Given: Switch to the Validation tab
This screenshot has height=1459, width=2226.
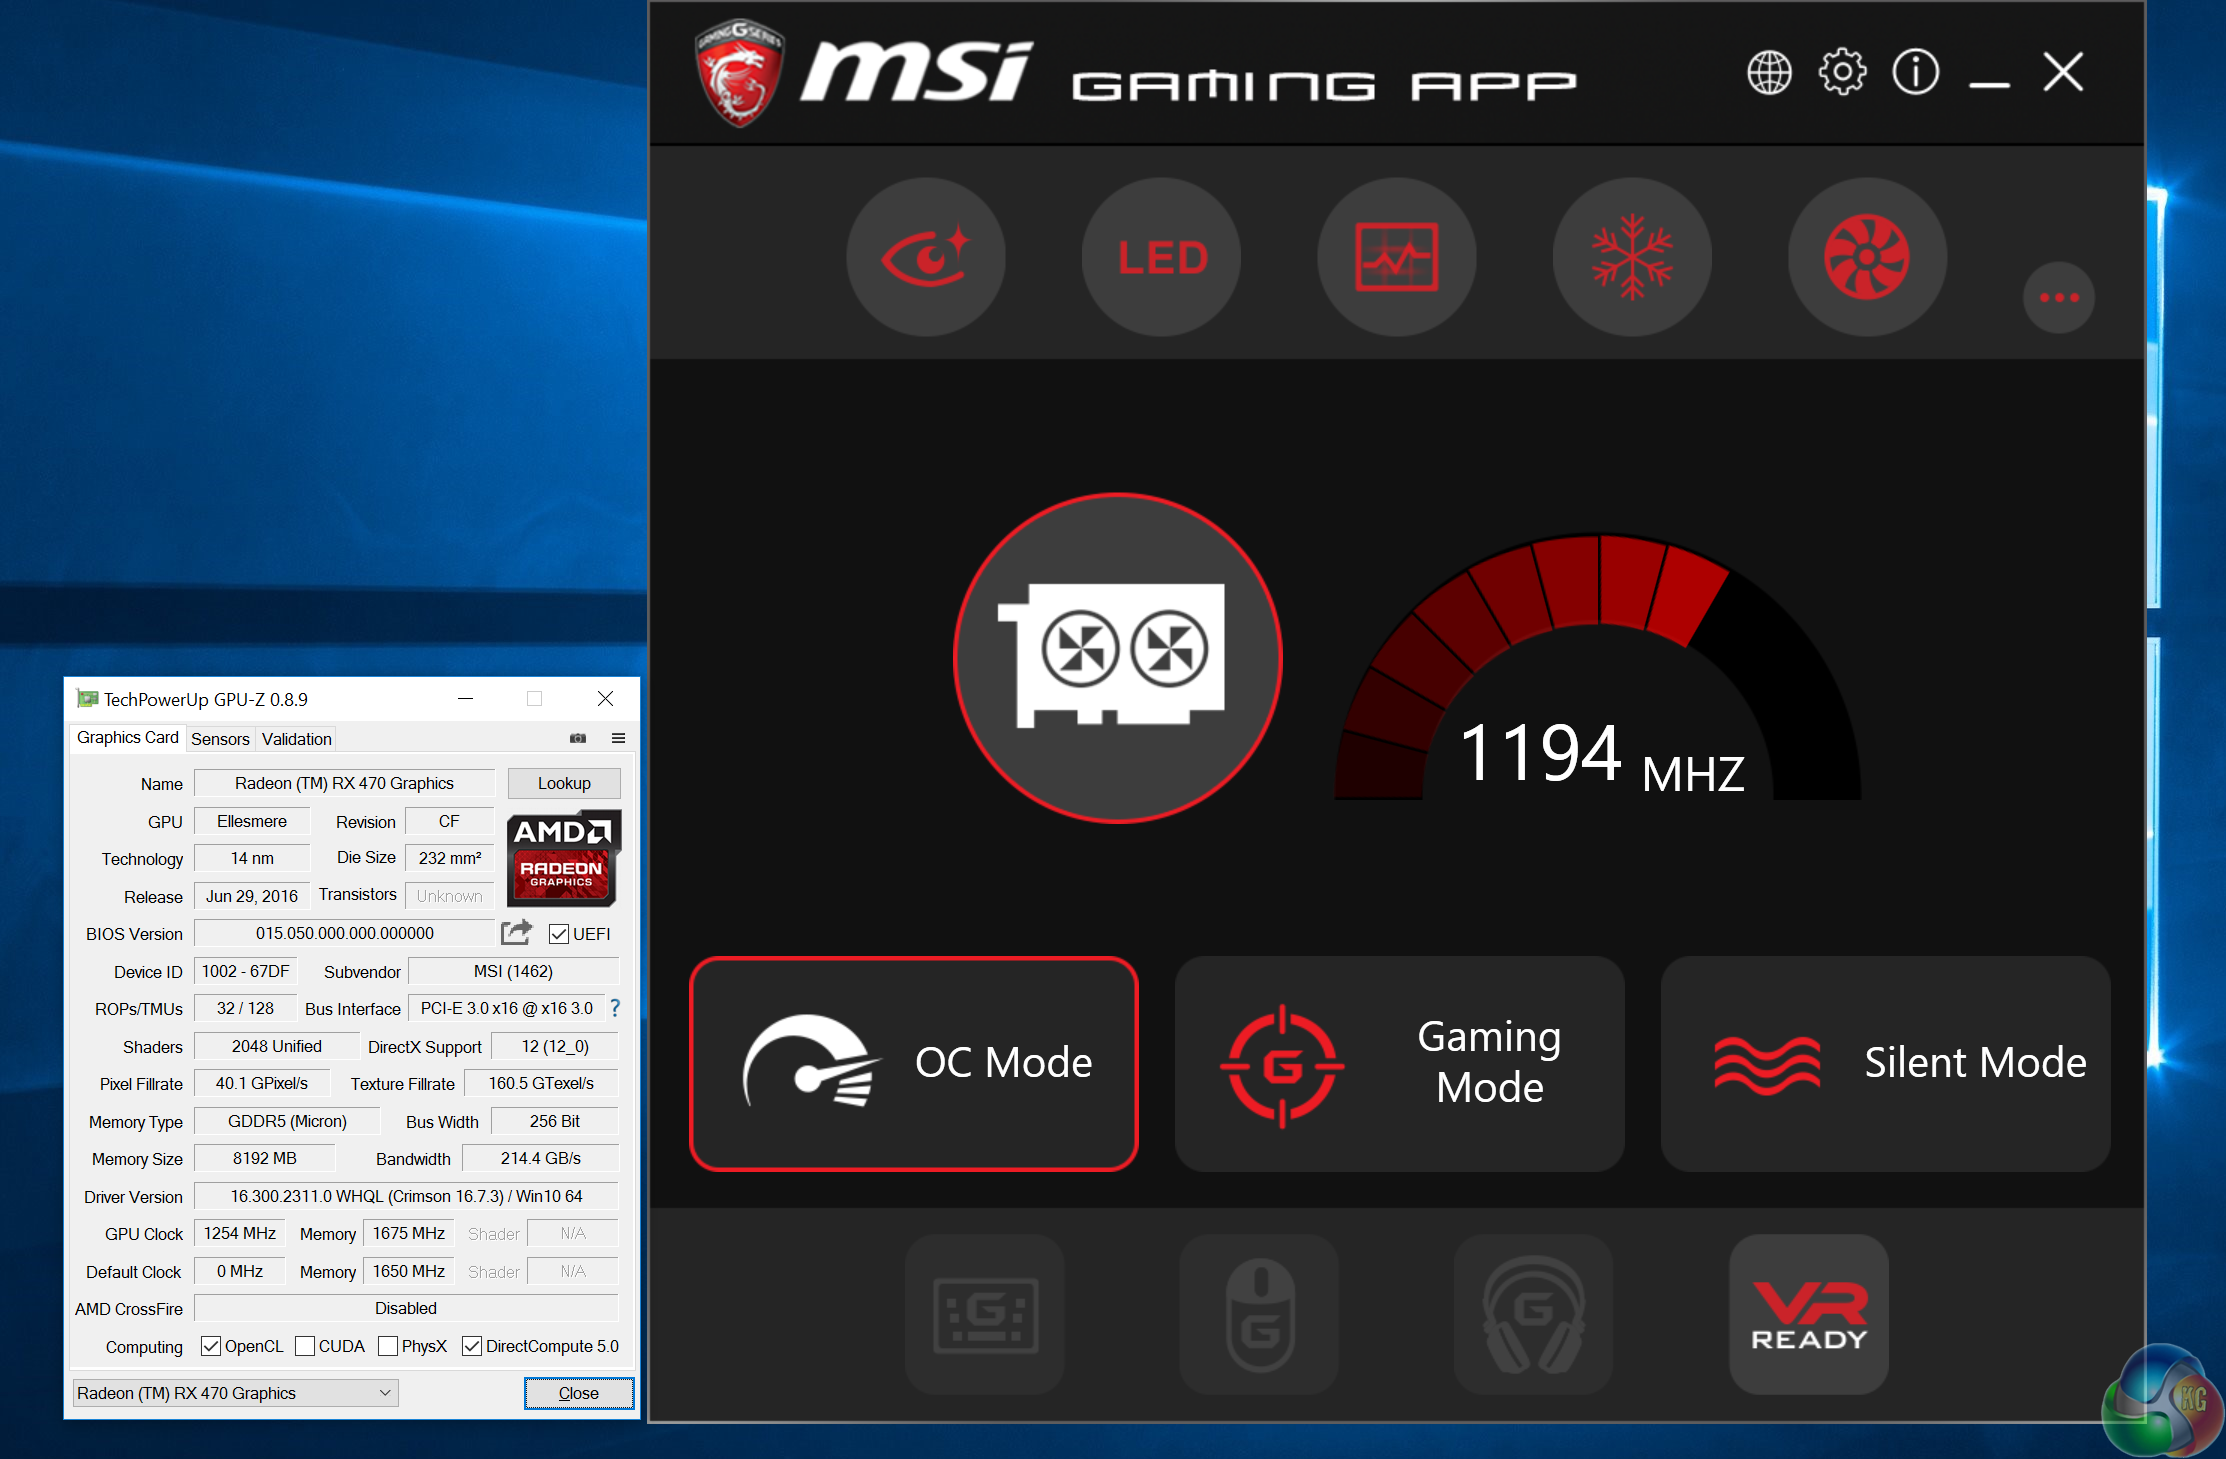Looking at the screenshot, I should coord(296,739).
